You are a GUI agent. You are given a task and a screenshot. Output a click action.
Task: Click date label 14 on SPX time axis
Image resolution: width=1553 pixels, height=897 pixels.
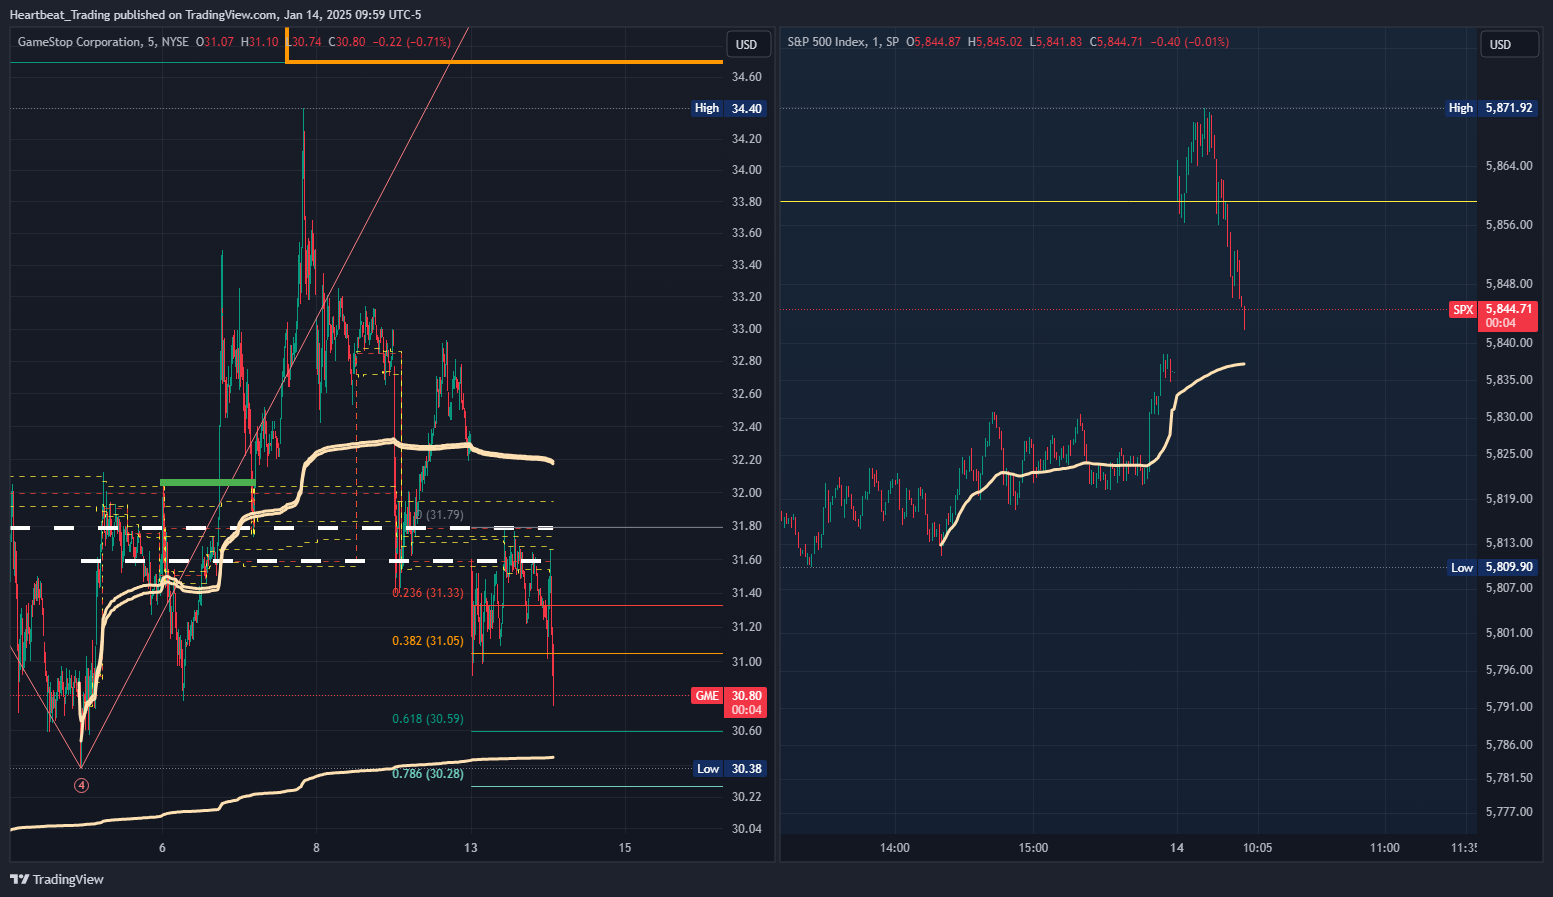click(x=1177, y=848)
